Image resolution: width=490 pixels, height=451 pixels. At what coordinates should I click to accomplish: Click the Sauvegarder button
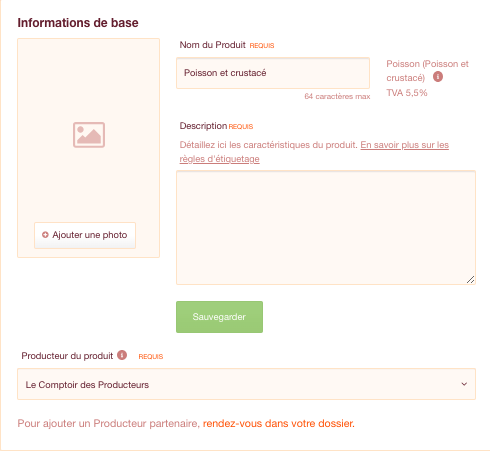[x=219, y=317]
